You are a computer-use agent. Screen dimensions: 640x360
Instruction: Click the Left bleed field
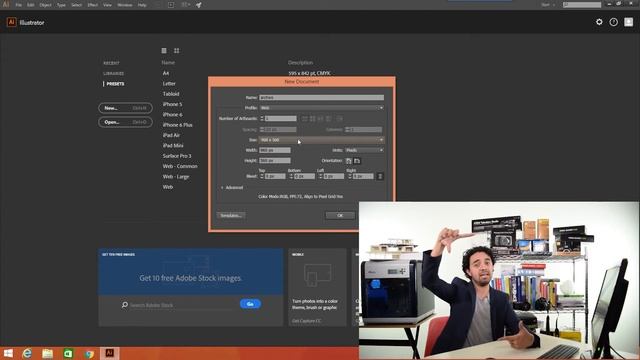pos(334,176)
